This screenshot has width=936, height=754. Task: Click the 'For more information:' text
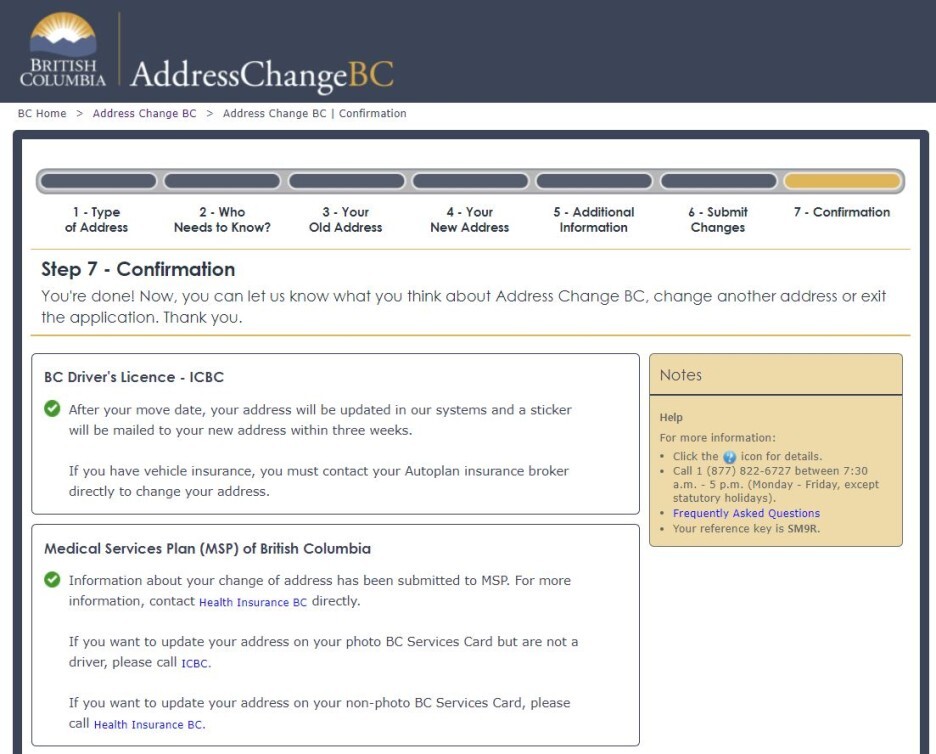(718, 438)
